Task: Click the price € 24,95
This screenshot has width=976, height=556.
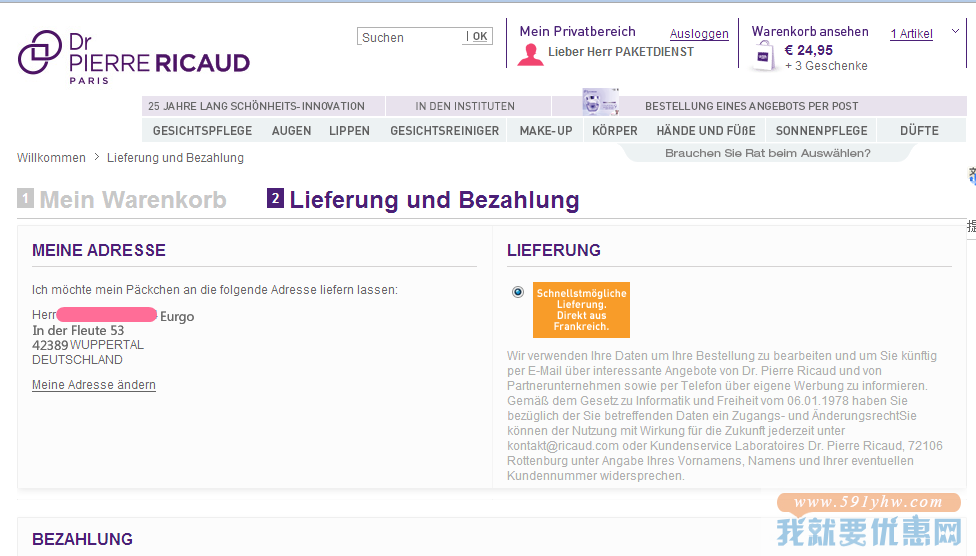Action: 809,50
